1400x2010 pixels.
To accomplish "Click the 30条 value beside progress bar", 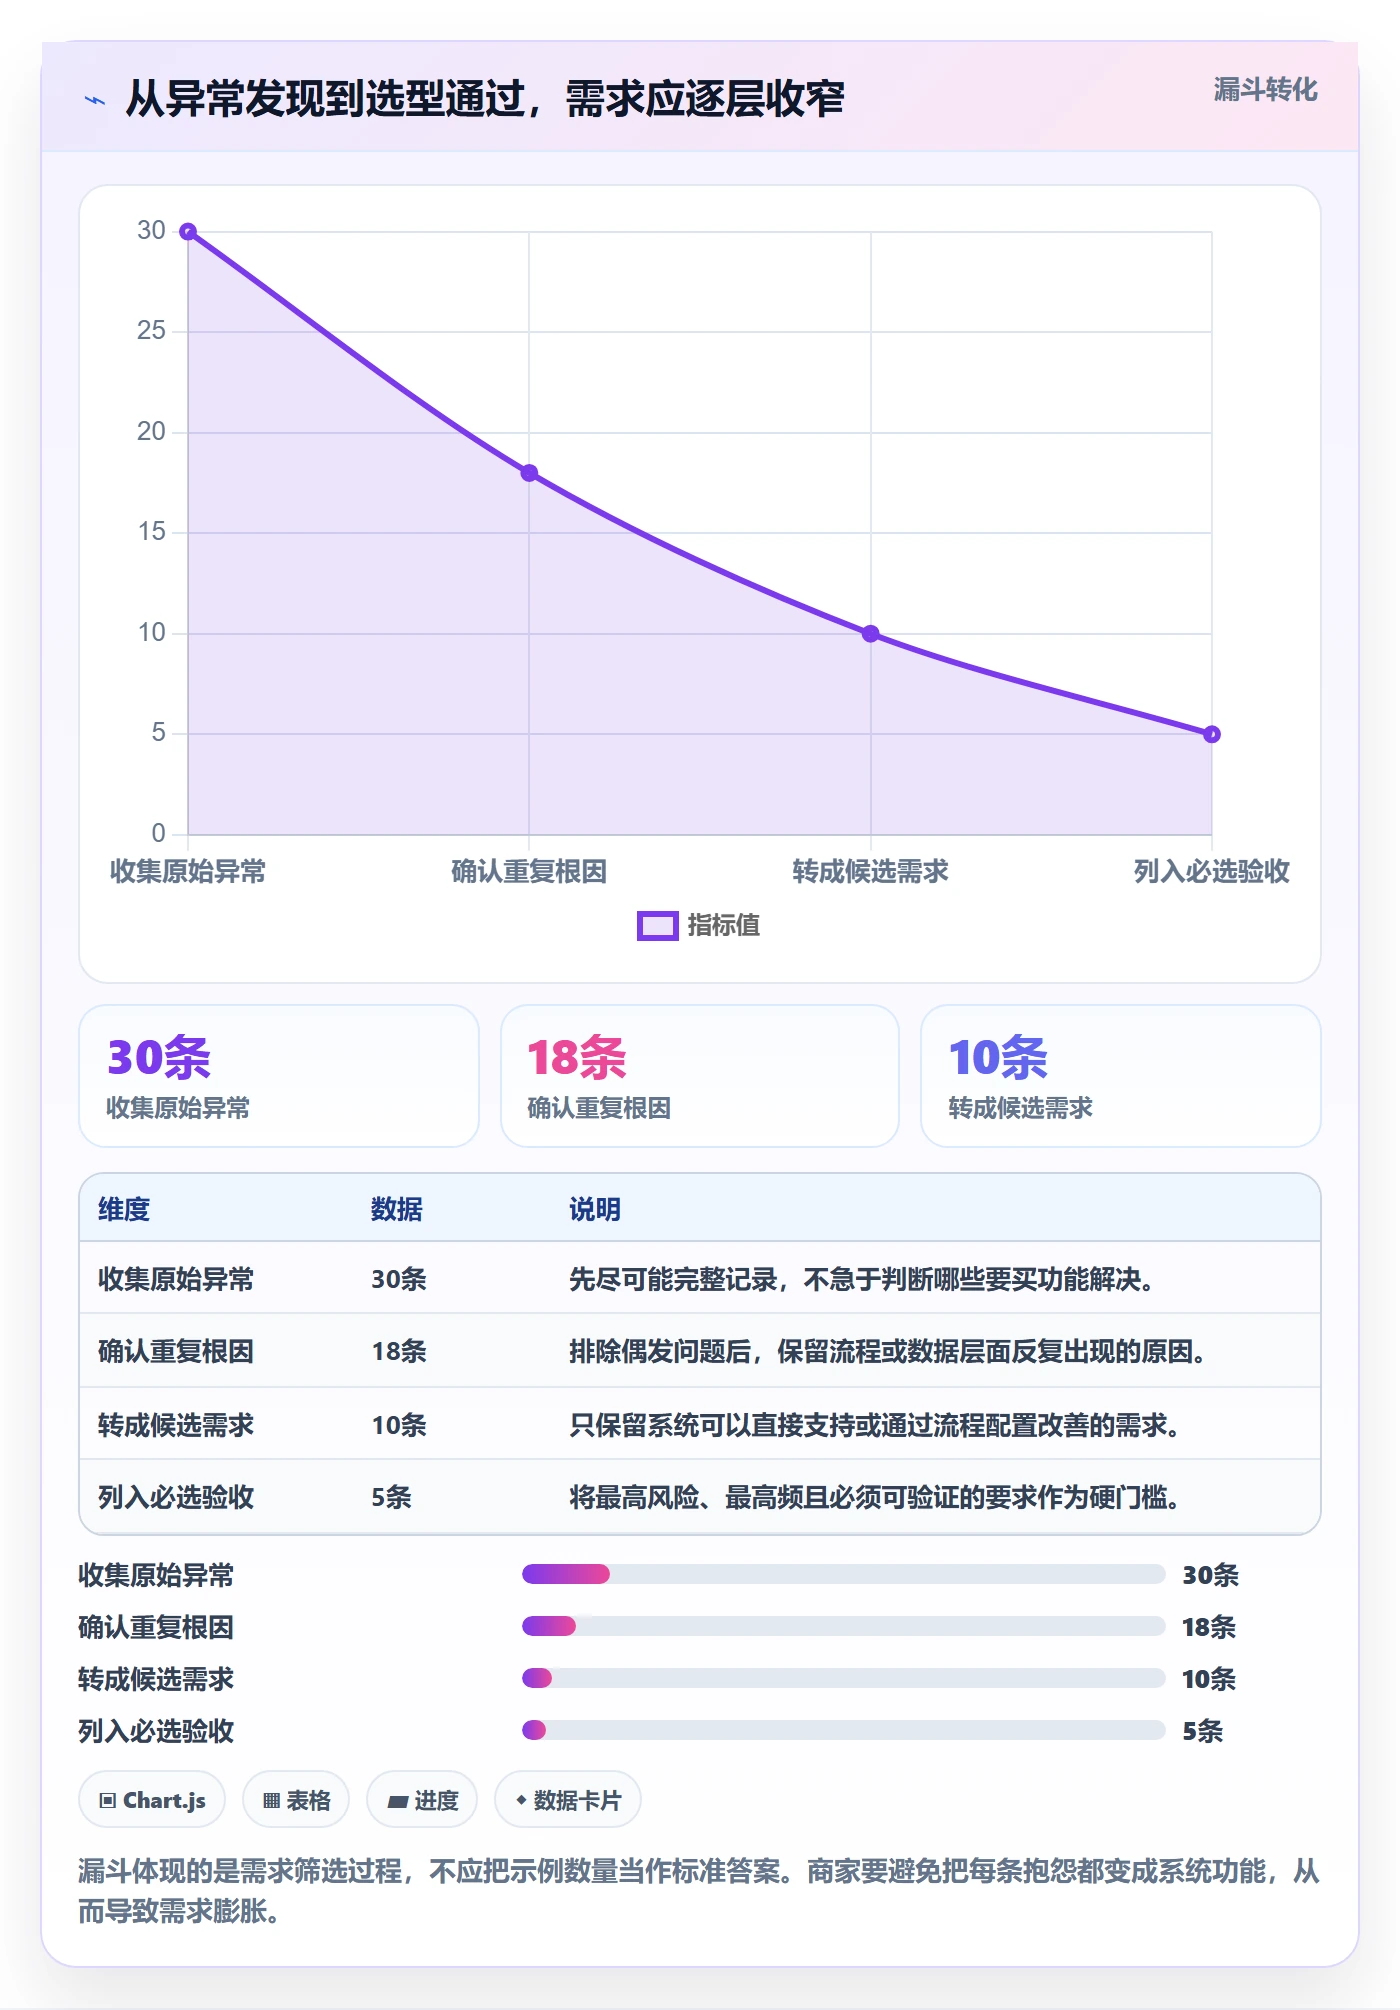I will pyautogui.click(x=1211, y=1575).
